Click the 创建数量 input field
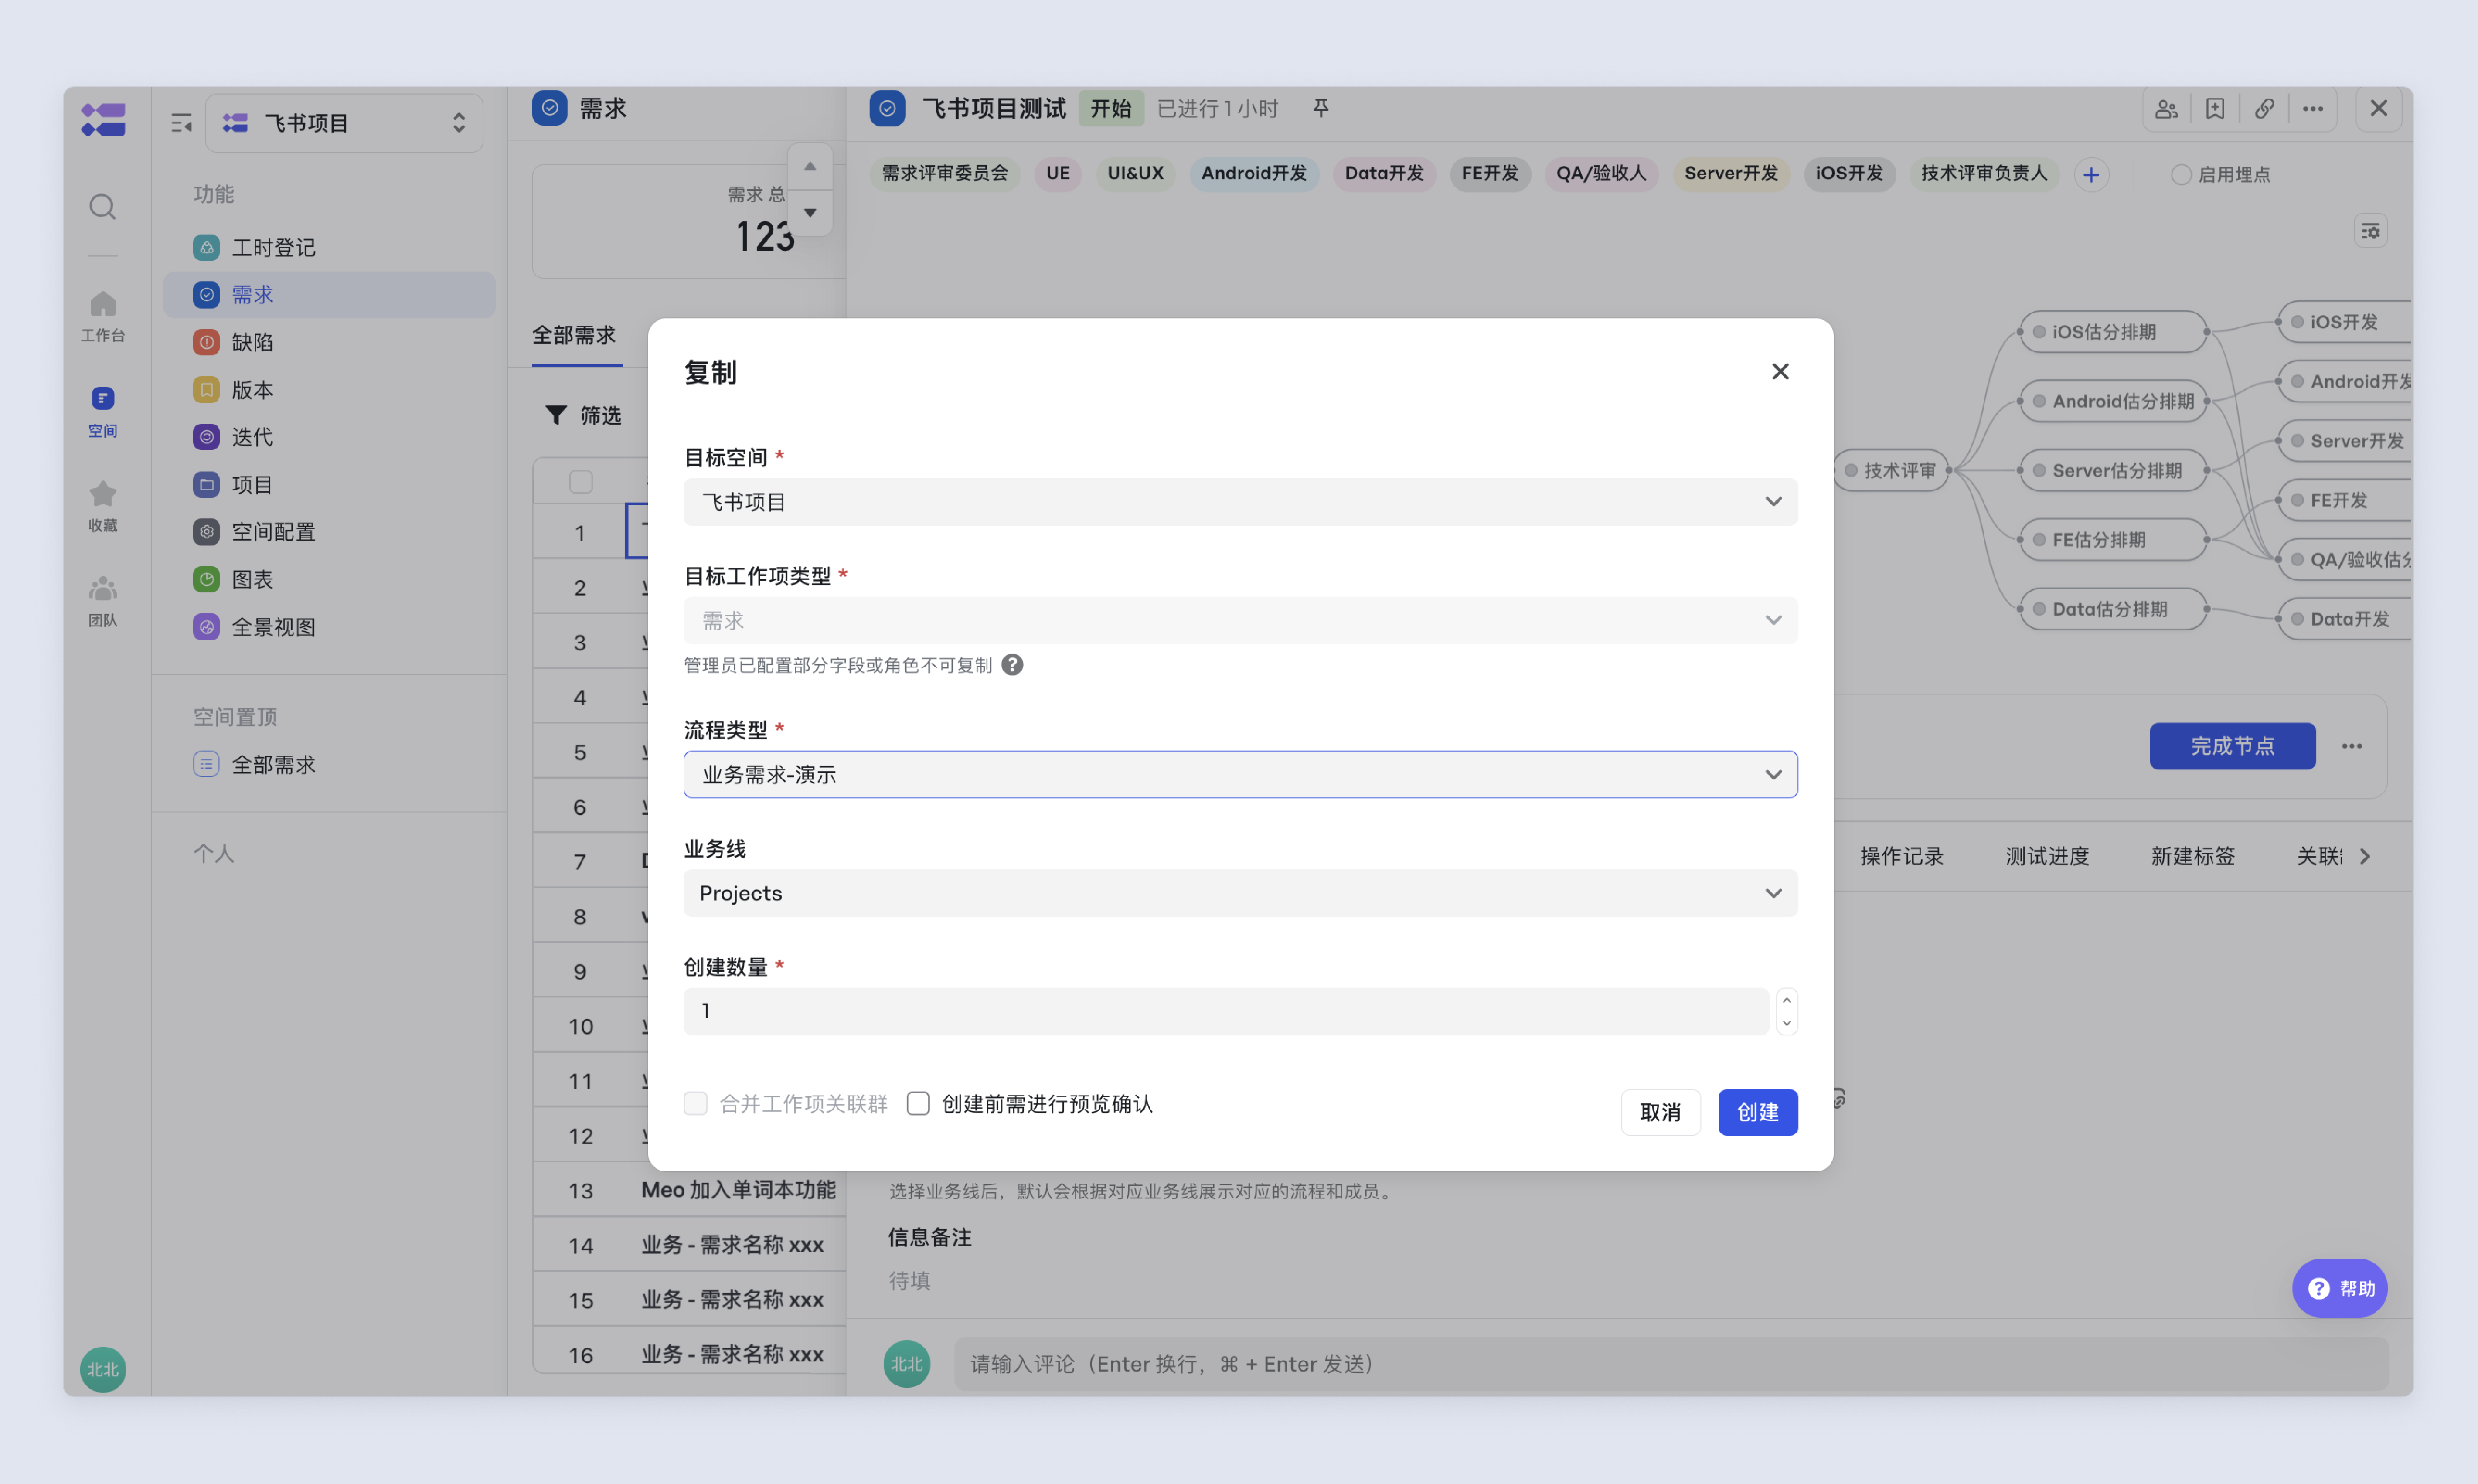Screen dimensions: 2478x1484 [x=1226, y=1011]
